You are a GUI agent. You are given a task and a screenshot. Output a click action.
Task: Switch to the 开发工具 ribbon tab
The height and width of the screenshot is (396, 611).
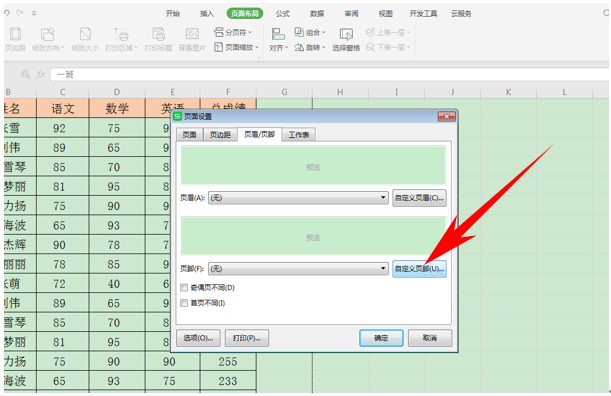coord(423,14)
